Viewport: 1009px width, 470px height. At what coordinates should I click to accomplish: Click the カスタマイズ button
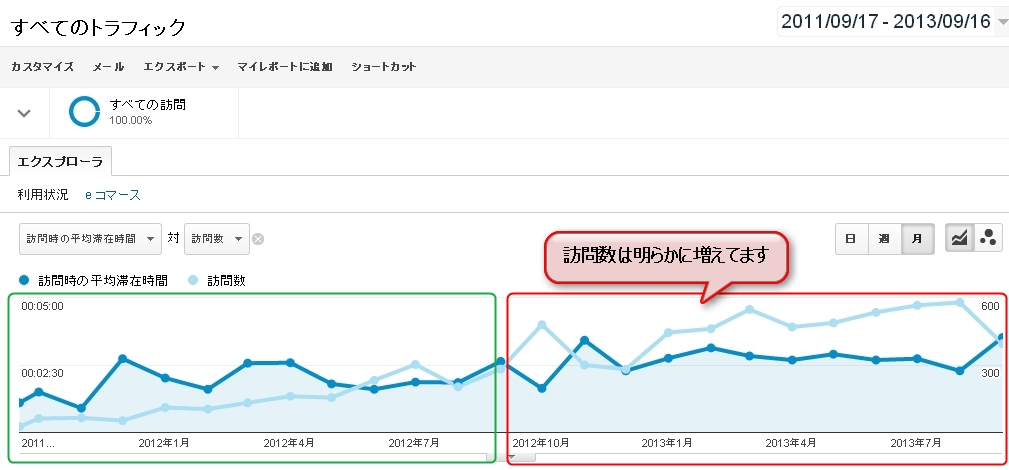[x=42, y=67]
